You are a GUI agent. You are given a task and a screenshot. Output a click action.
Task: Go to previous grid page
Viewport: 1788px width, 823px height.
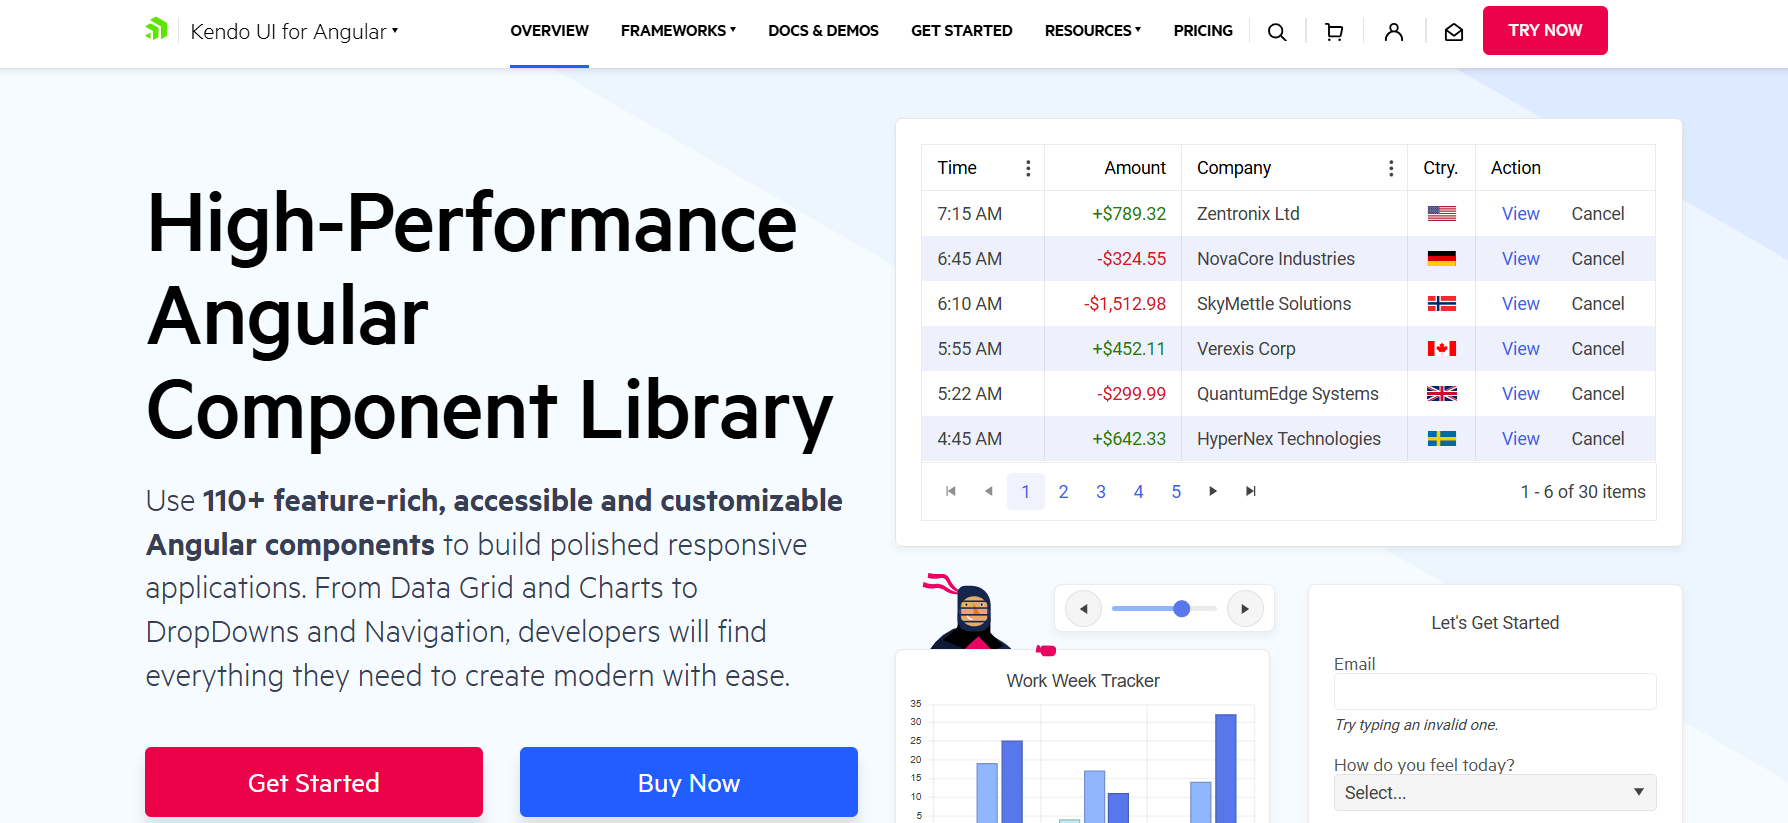pyautogui.click(x=988, y=491)
